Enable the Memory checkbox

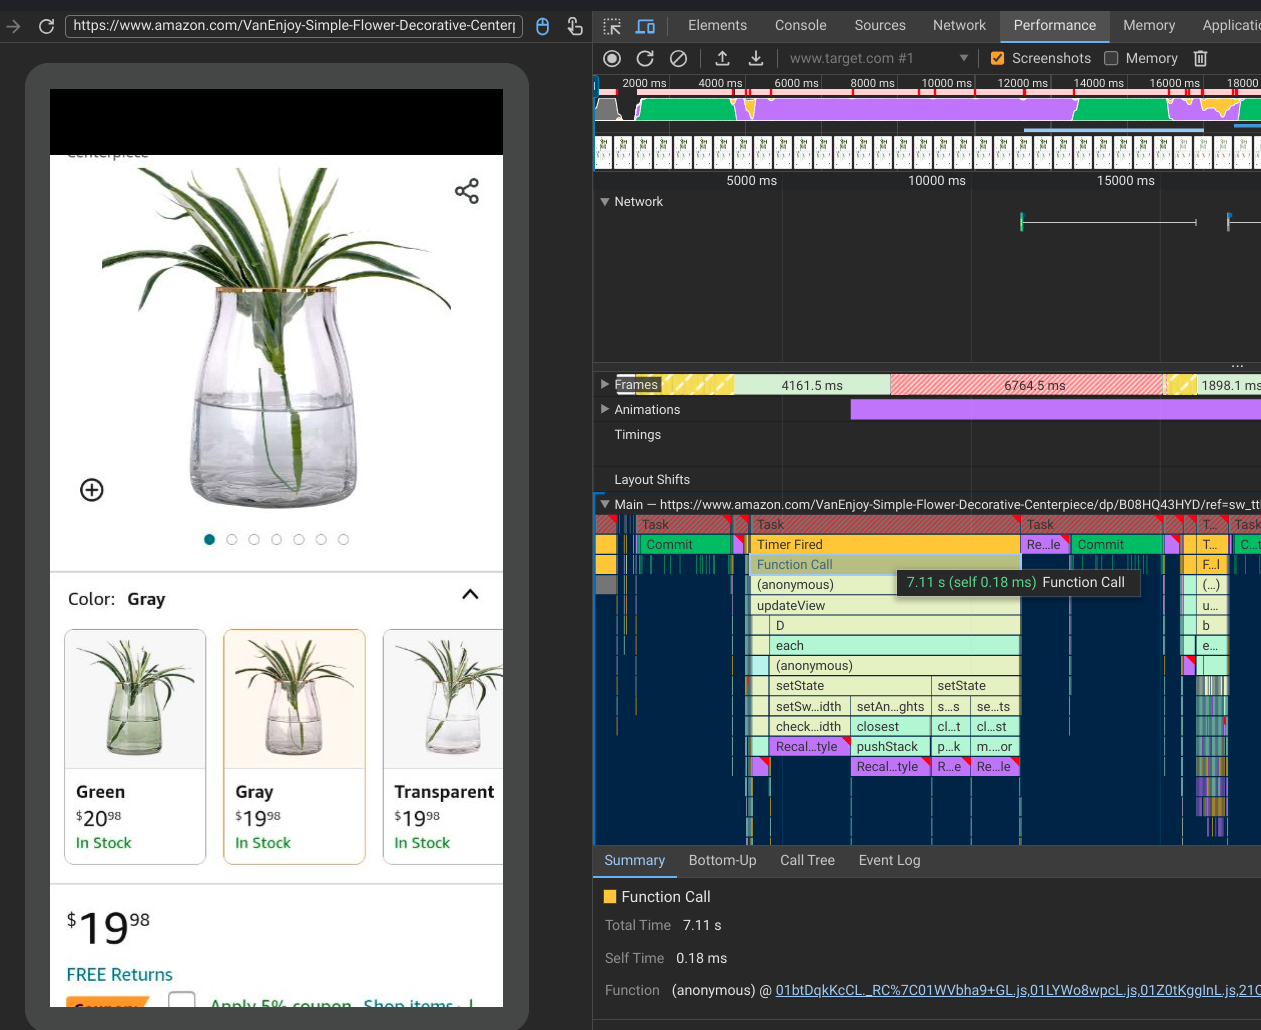[x=1111, y=59]
